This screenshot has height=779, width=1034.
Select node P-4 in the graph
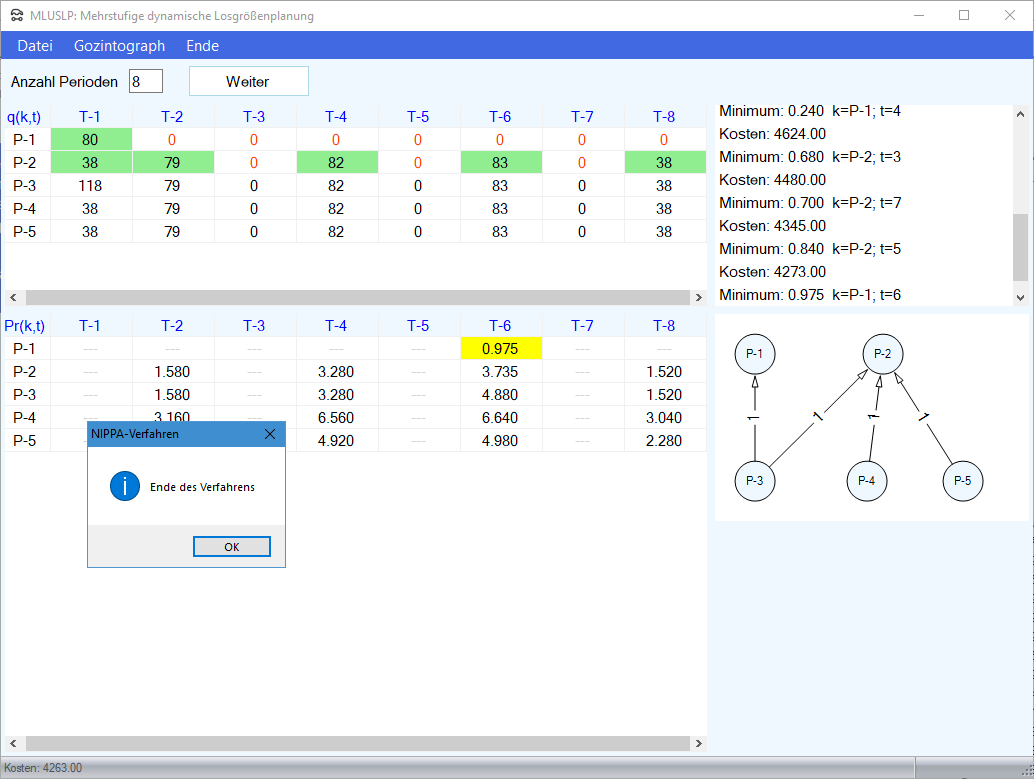[x=866, y=481]
